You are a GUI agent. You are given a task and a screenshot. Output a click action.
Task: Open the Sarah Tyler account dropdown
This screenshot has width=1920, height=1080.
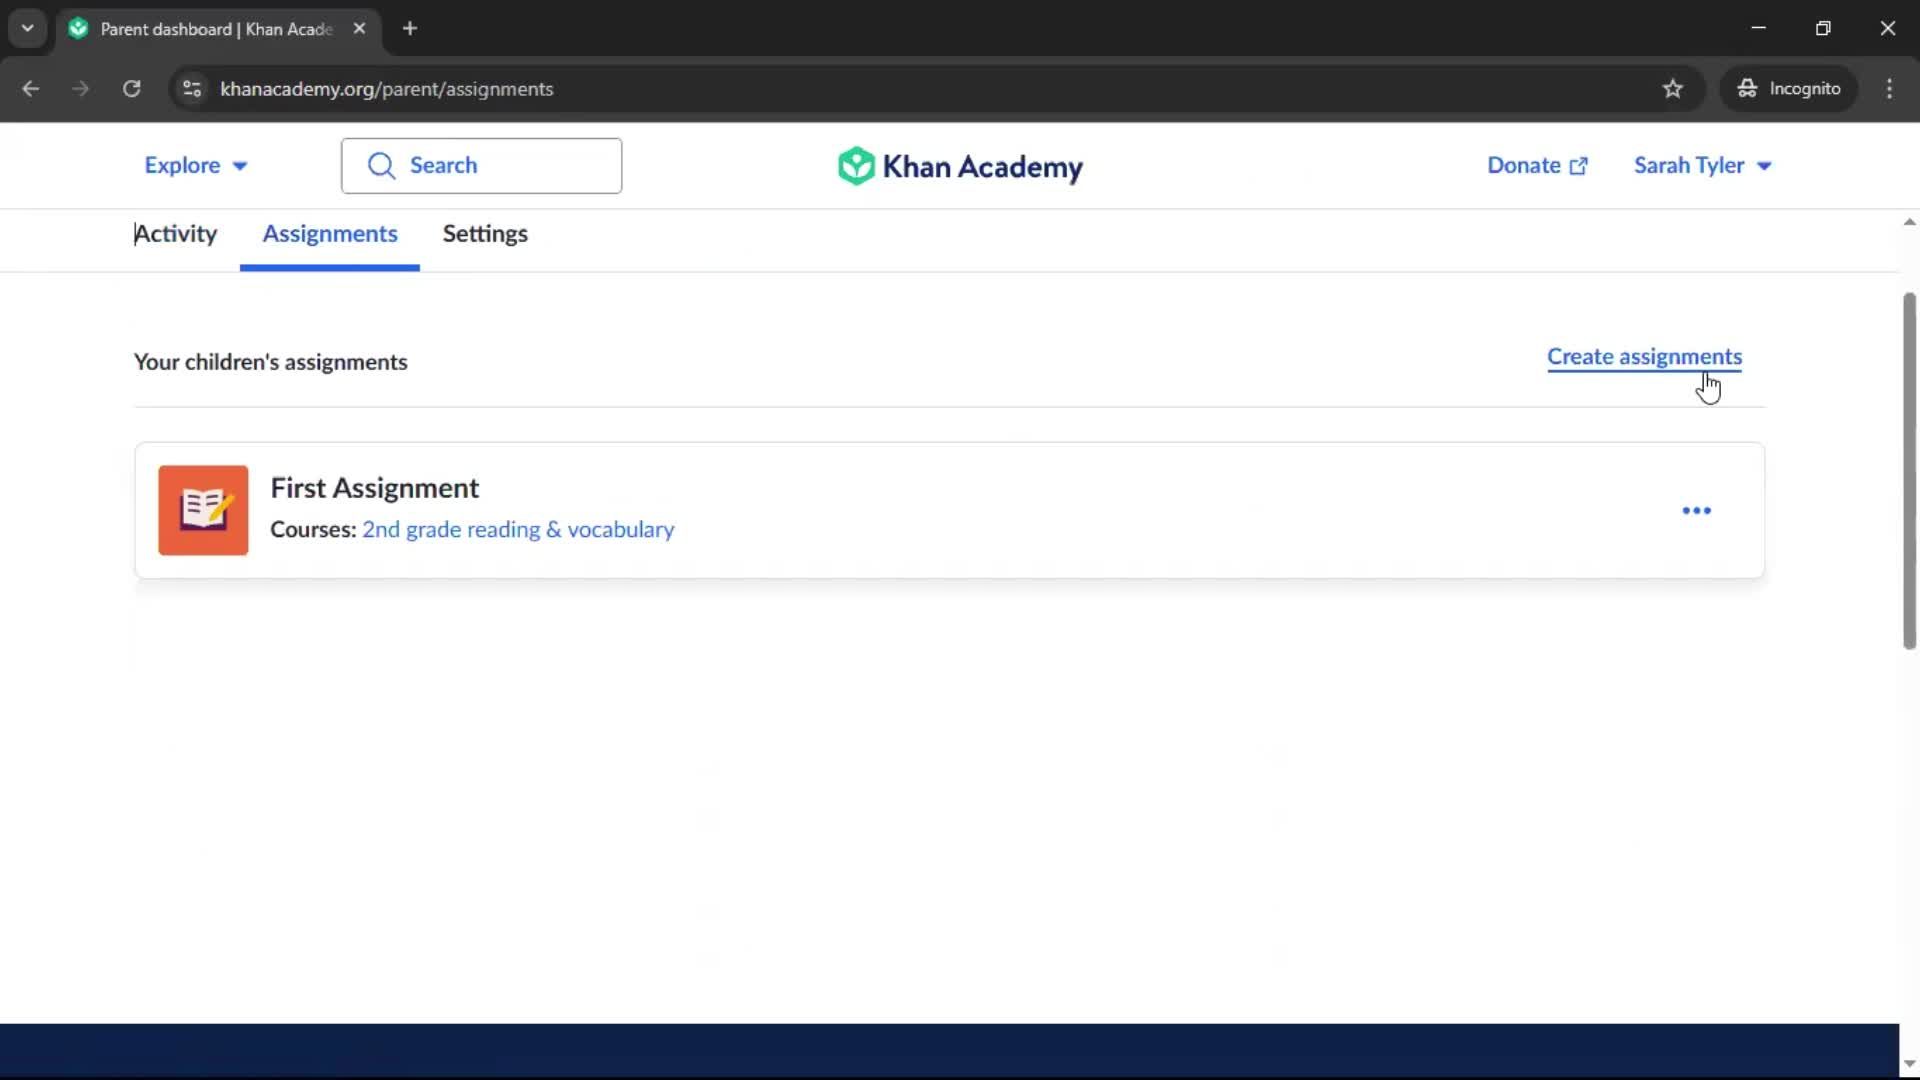pos(1702,166)
